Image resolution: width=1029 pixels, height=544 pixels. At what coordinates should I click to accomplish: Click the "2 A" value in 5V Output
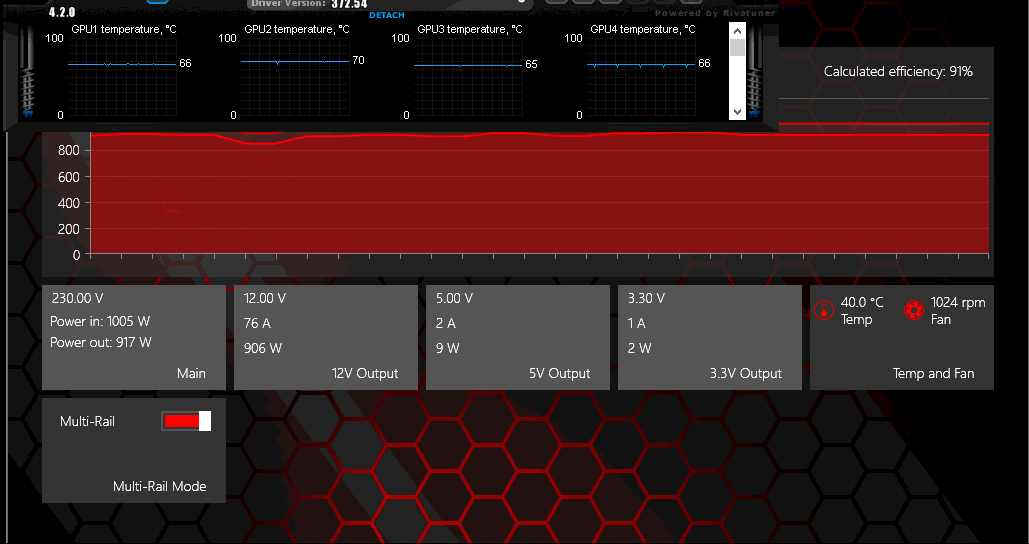tap(446, 324)
